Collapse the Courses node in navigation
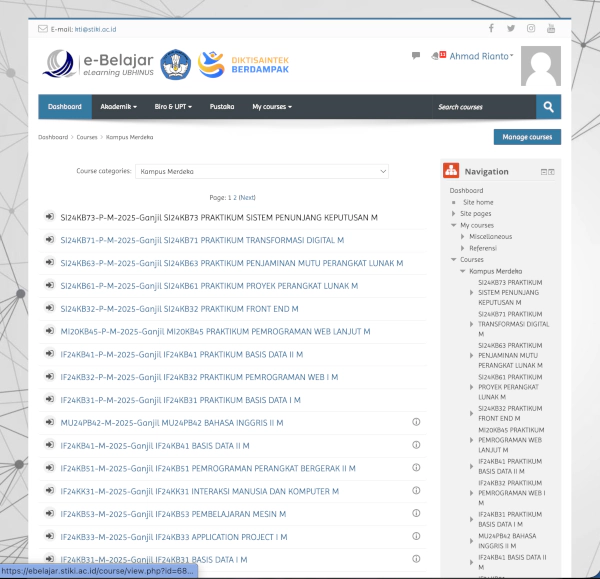This screenshot has height=579, width=600. pyautogui.click(x=453, y=259)
